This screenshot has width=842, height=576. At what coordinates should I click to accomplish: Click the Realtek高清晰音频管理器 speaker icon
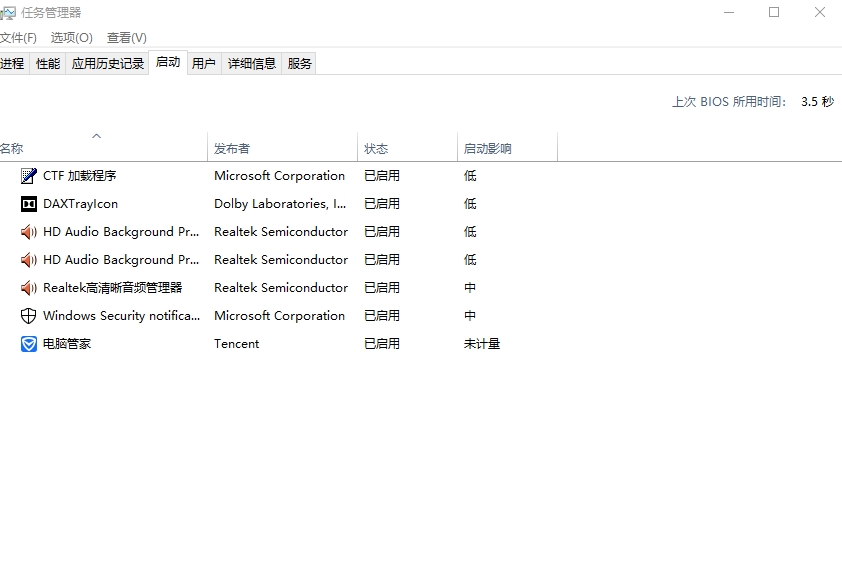pos(28,288)
